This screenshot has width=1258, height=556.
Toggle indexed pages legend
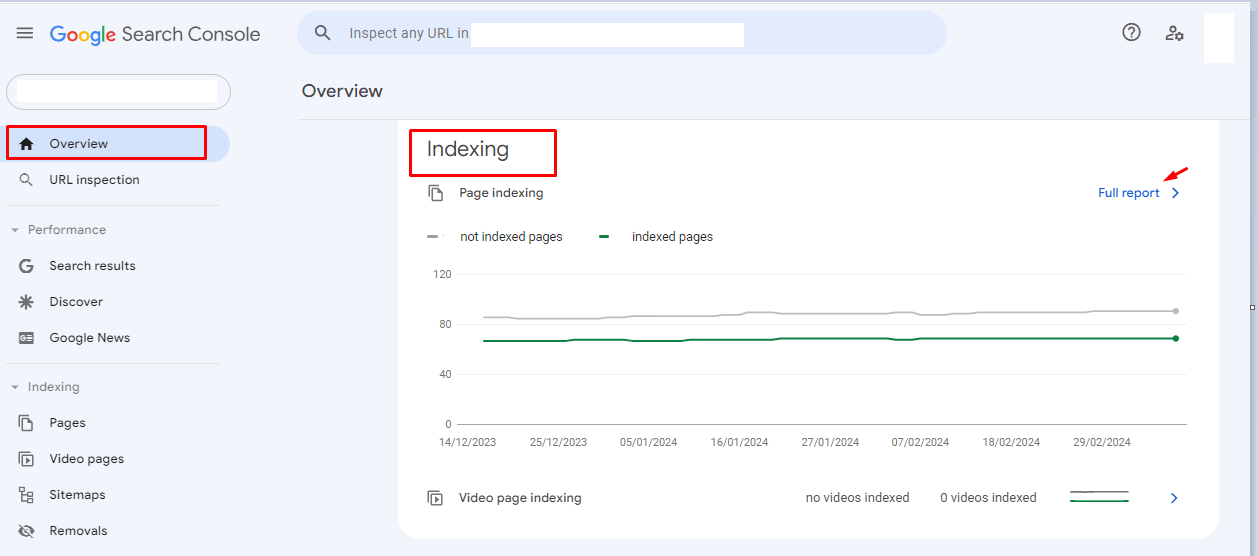(656, 237)
